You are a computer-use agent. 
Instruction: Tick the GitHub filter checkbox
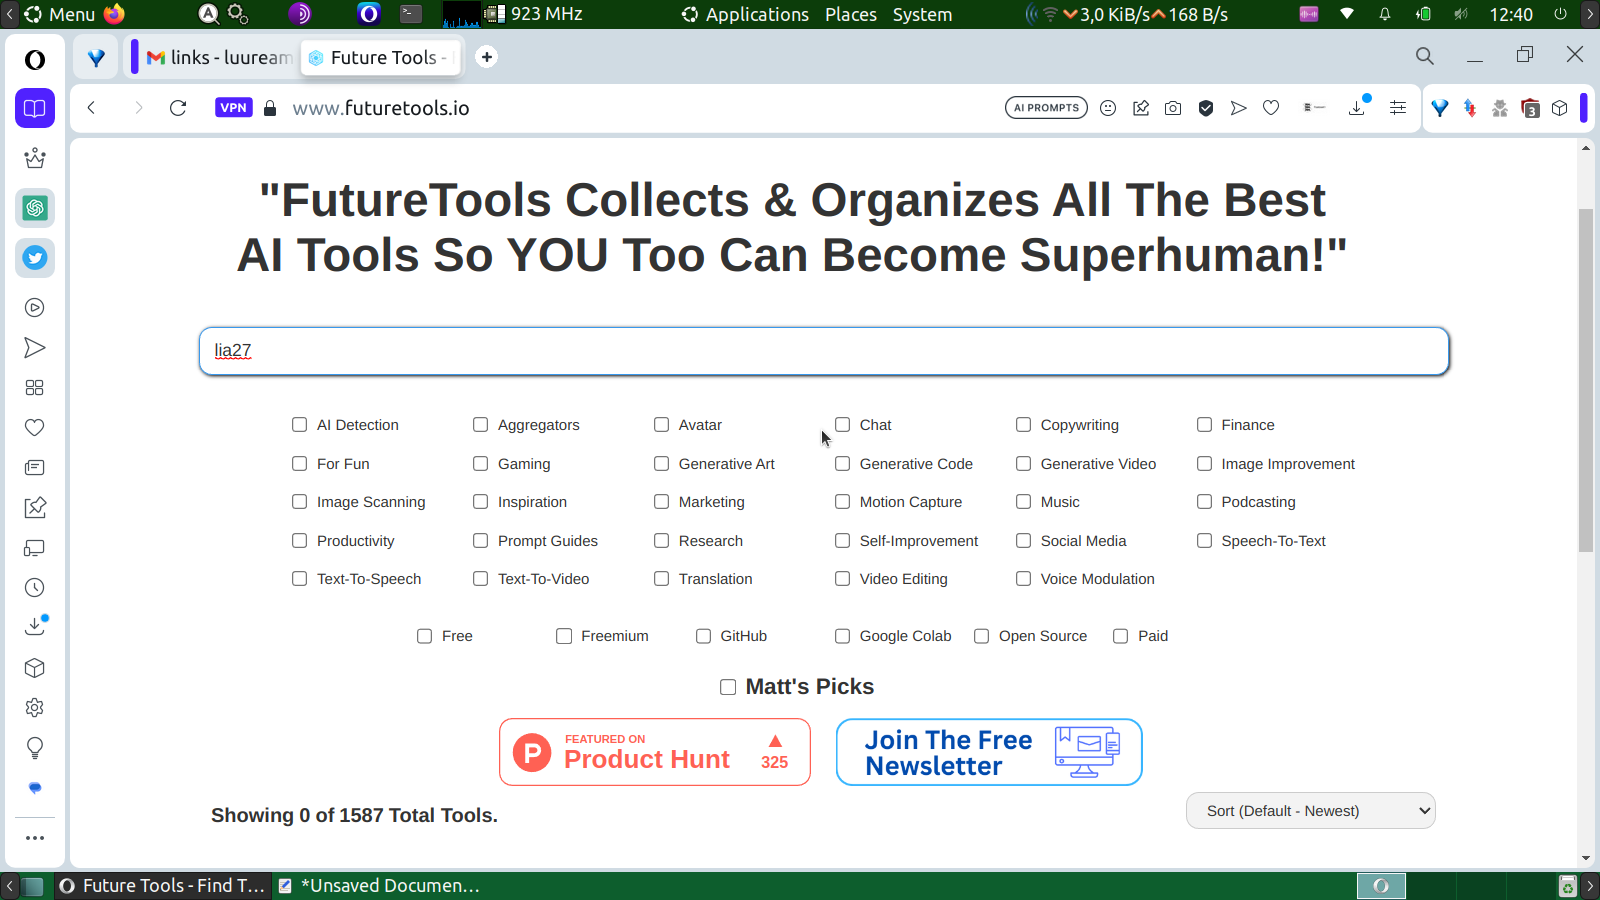pos(703,636)
